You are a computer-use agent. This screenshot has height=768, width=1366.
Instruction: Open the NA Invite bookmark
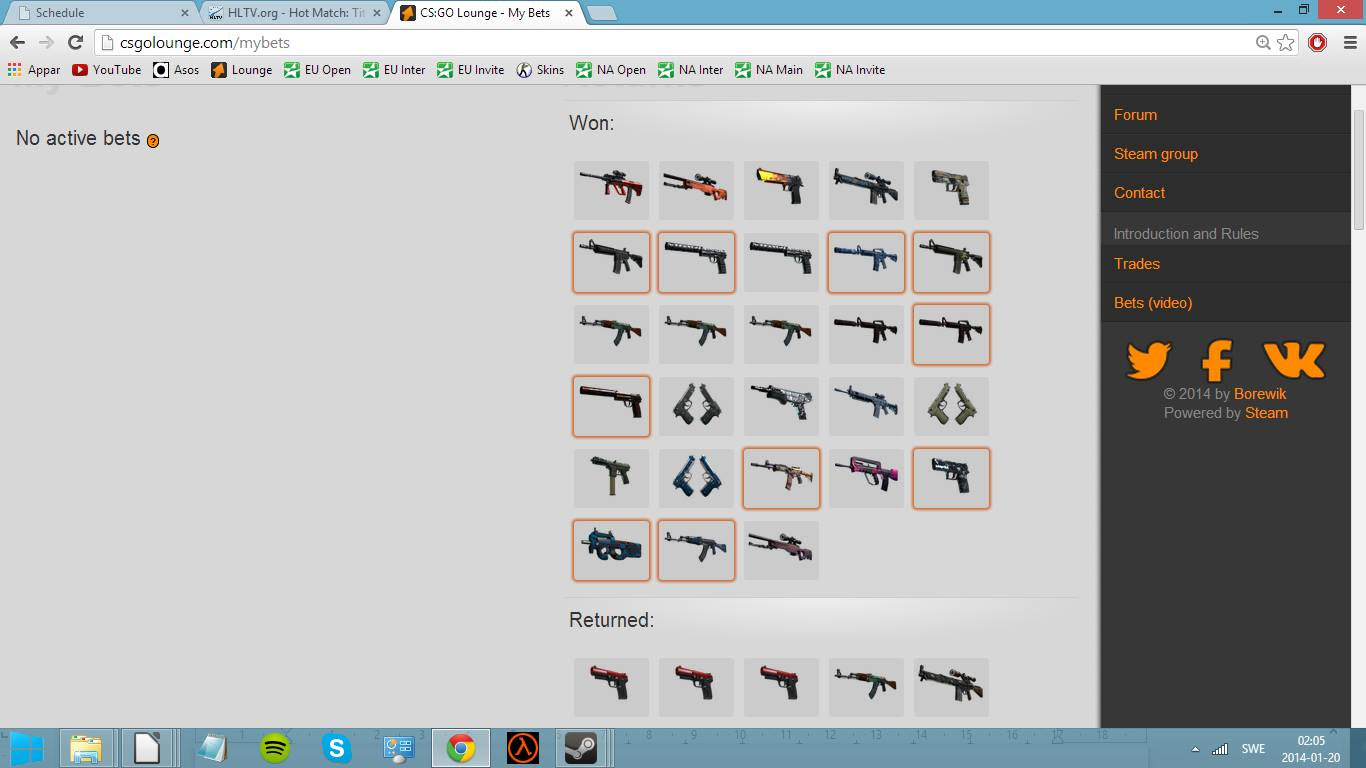(850, 70)
